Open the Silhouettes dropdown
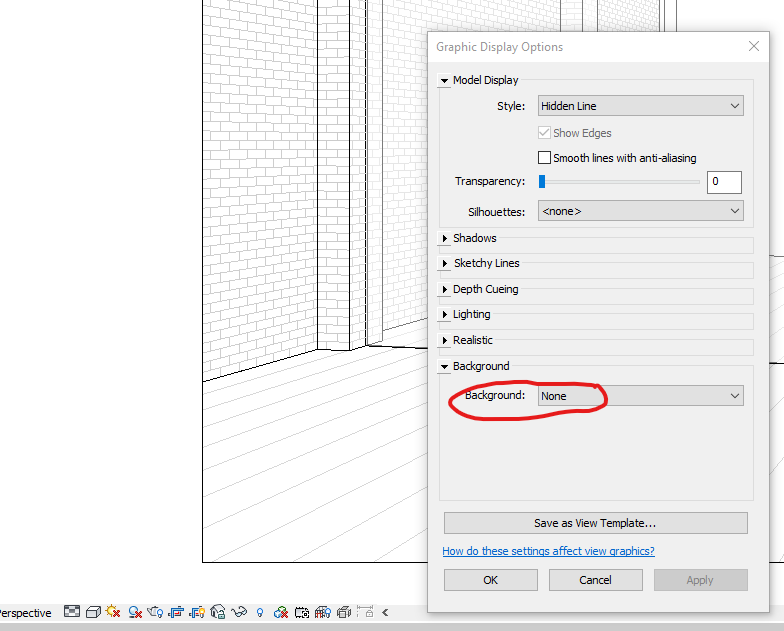 pyautogui.click(x=640, y=210)
